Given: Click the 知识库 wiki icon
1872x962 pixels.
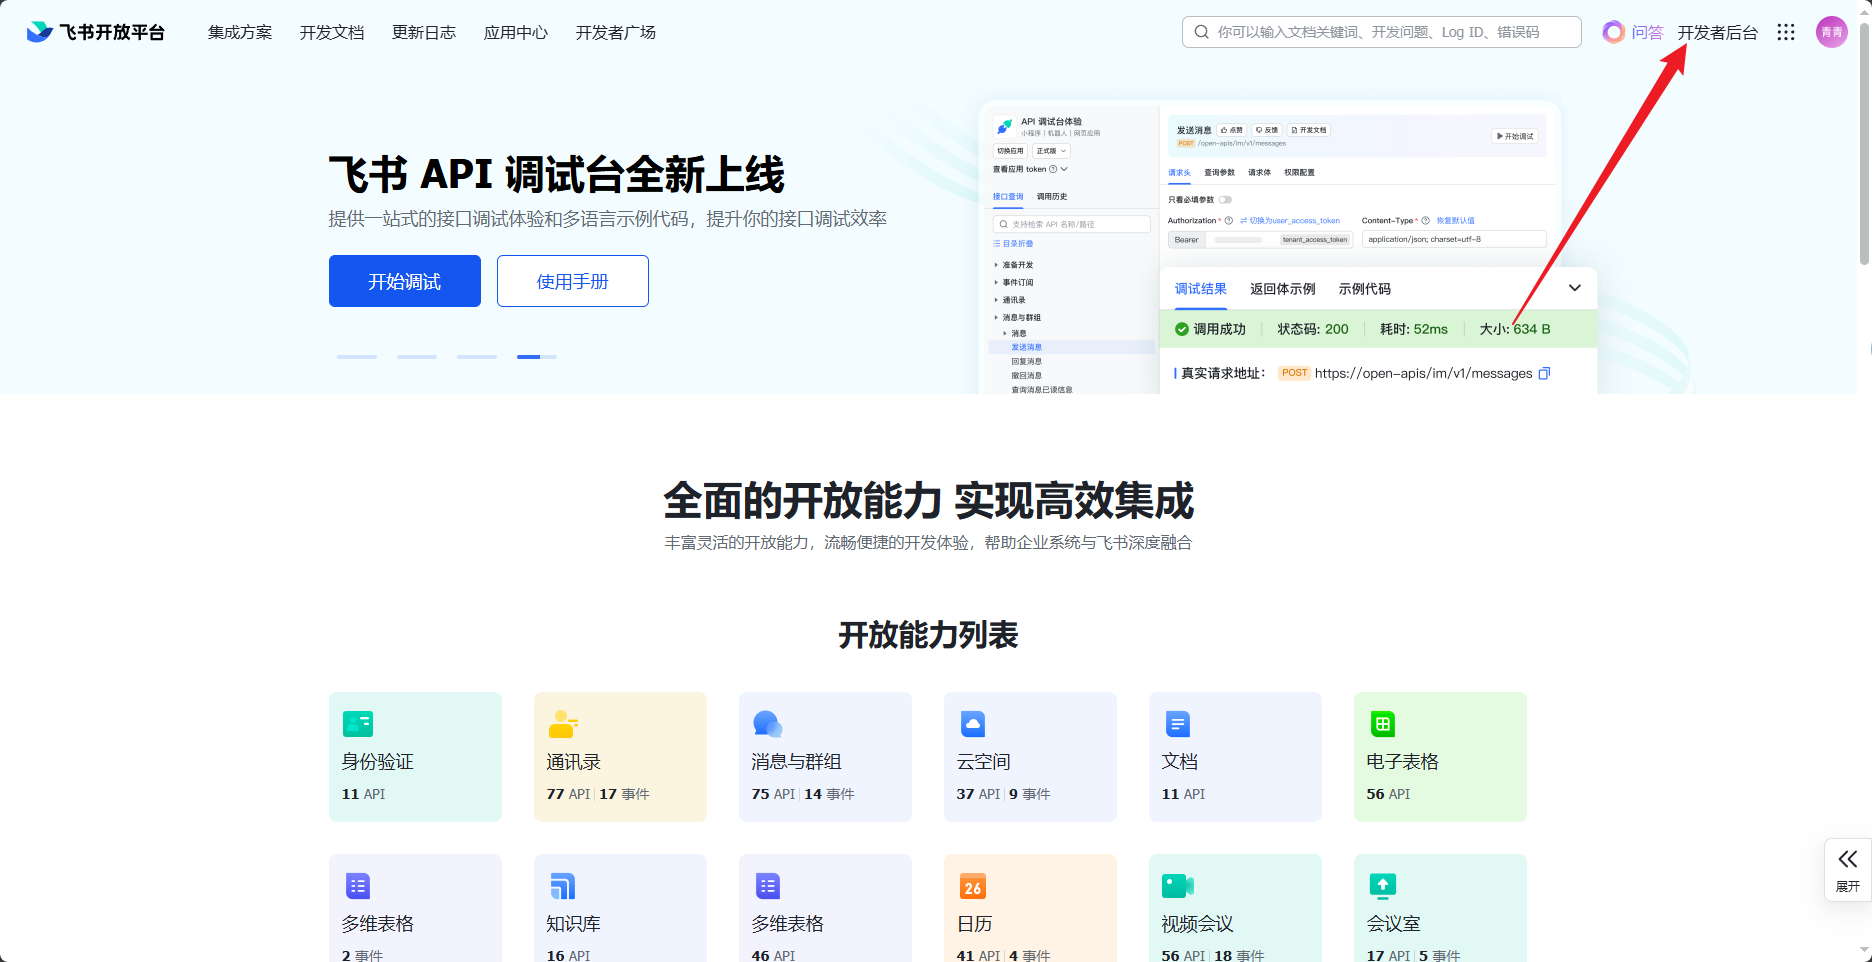Looking at the screenshot, I should (563, 886).
